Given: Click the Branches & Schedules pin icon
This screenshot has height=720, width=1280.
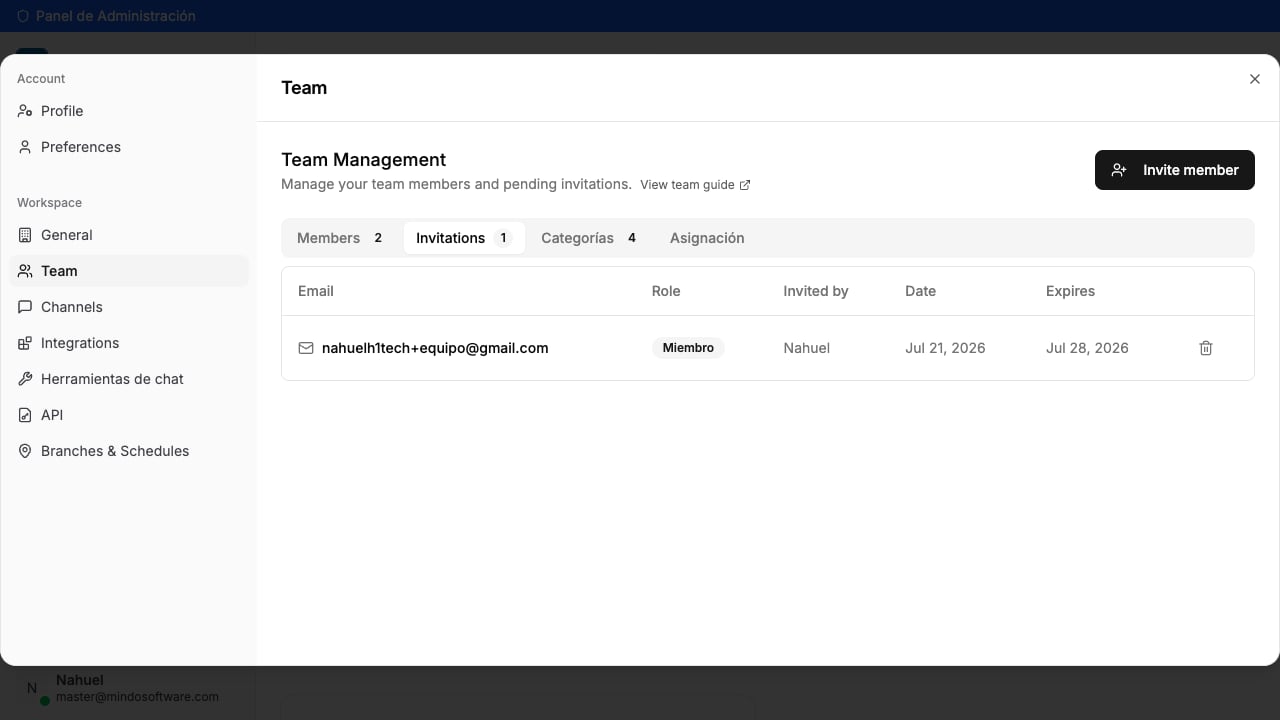Looking at the screenshot, I should point(25,451).
